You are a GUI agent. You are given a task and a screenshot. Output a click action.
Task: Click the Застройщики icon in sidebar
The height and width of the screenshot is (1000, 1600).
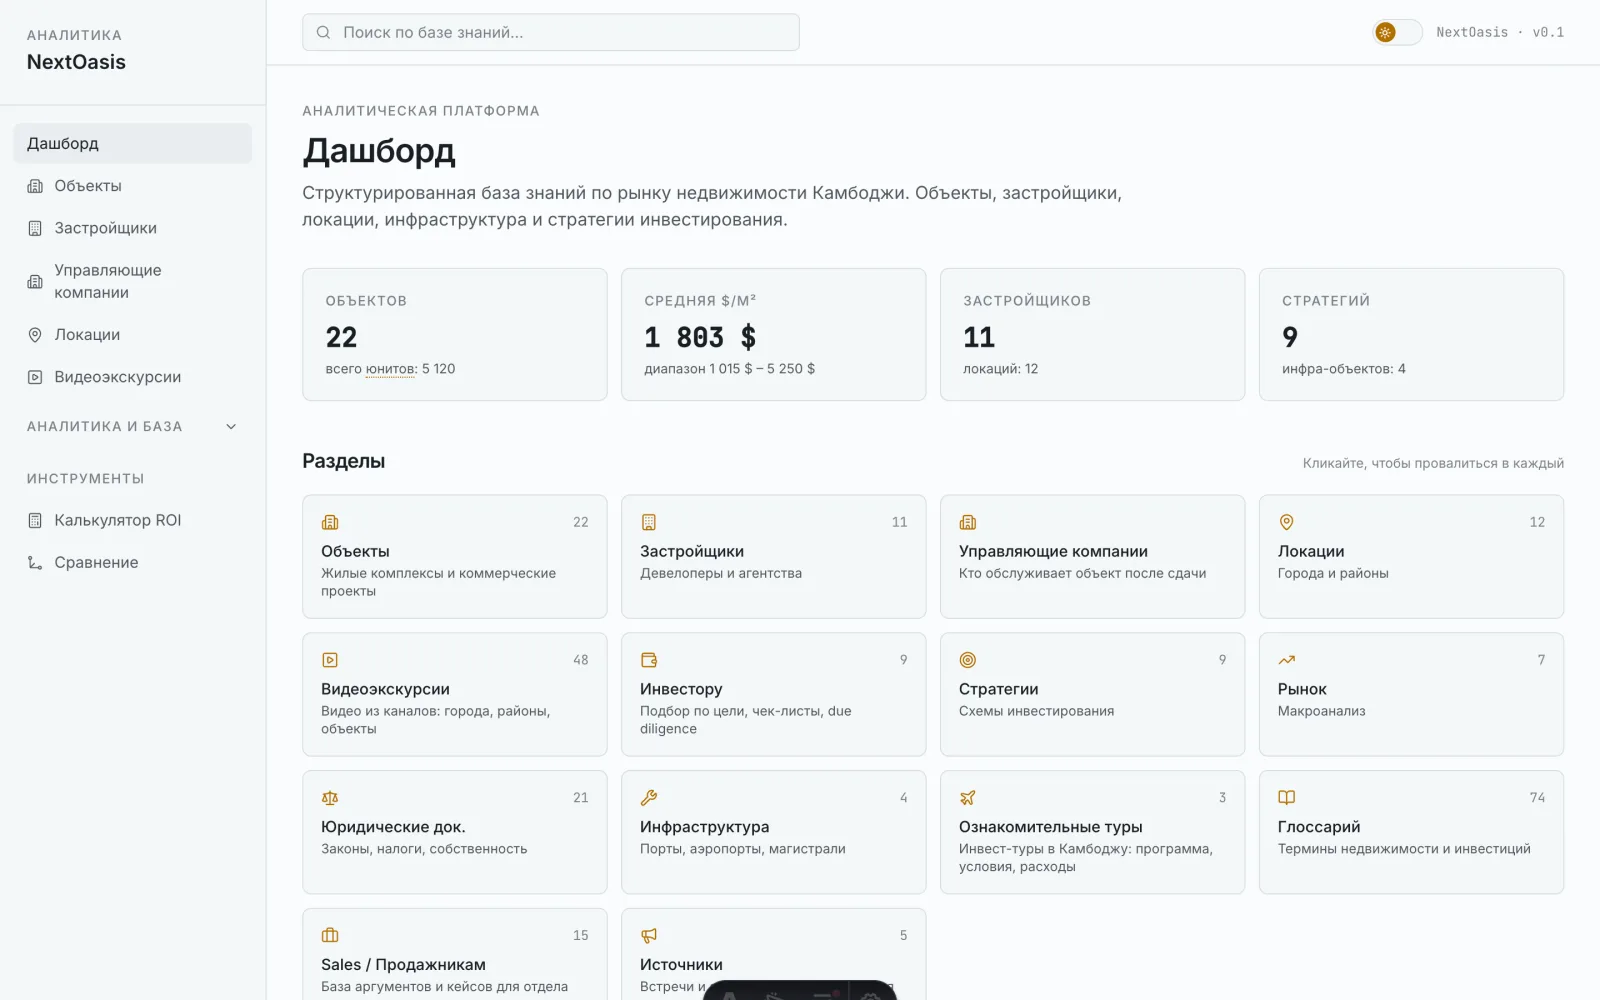click(x=35, y=228)
